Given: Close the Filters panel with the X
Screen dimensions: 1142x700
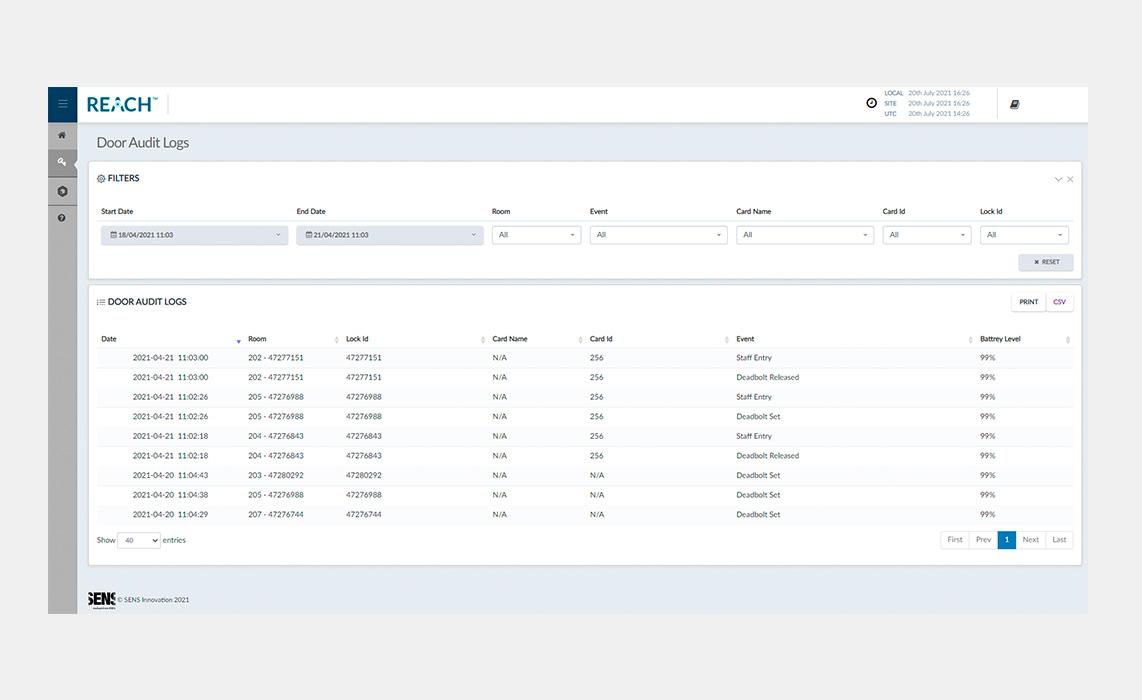Looking at the screenshot, I should point(1070,179).
